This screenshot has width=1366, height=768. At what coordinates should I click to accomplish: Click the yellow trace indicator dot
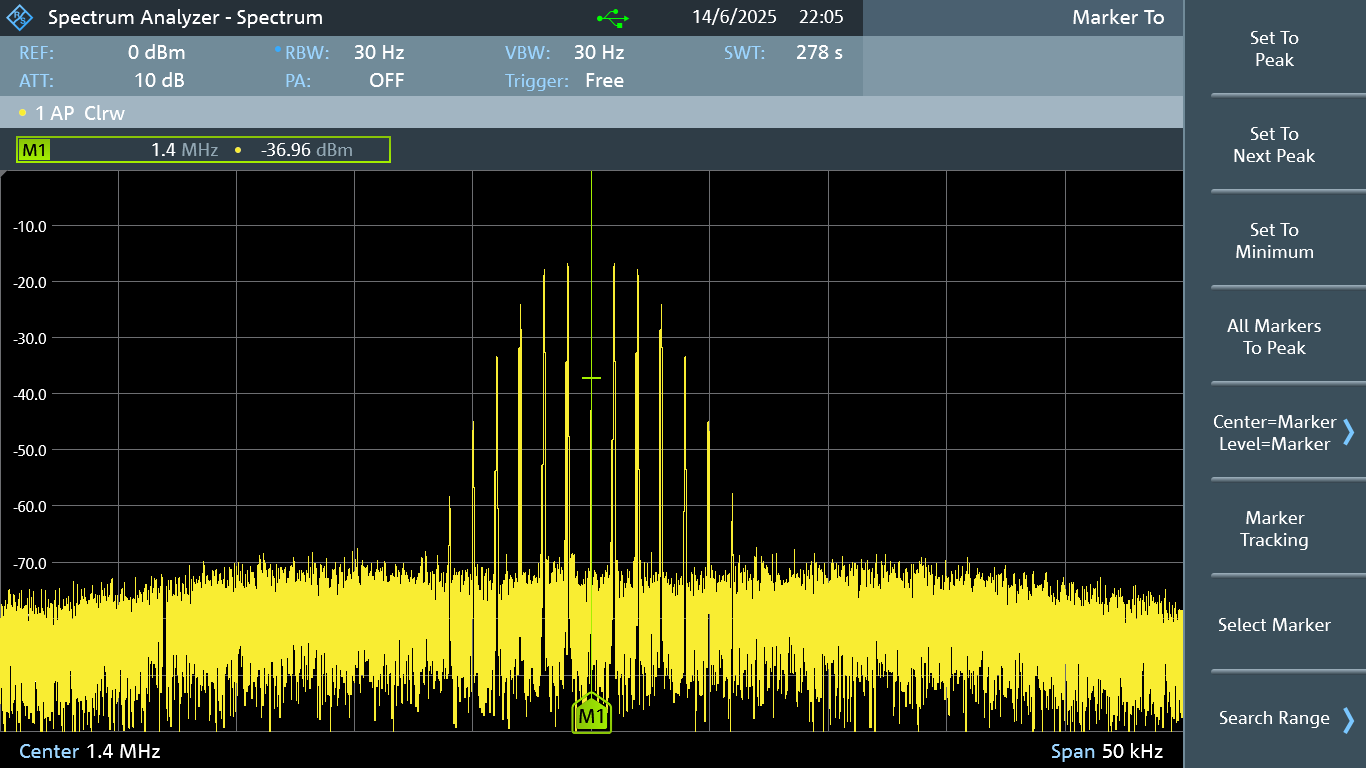[x=22, y=113]
